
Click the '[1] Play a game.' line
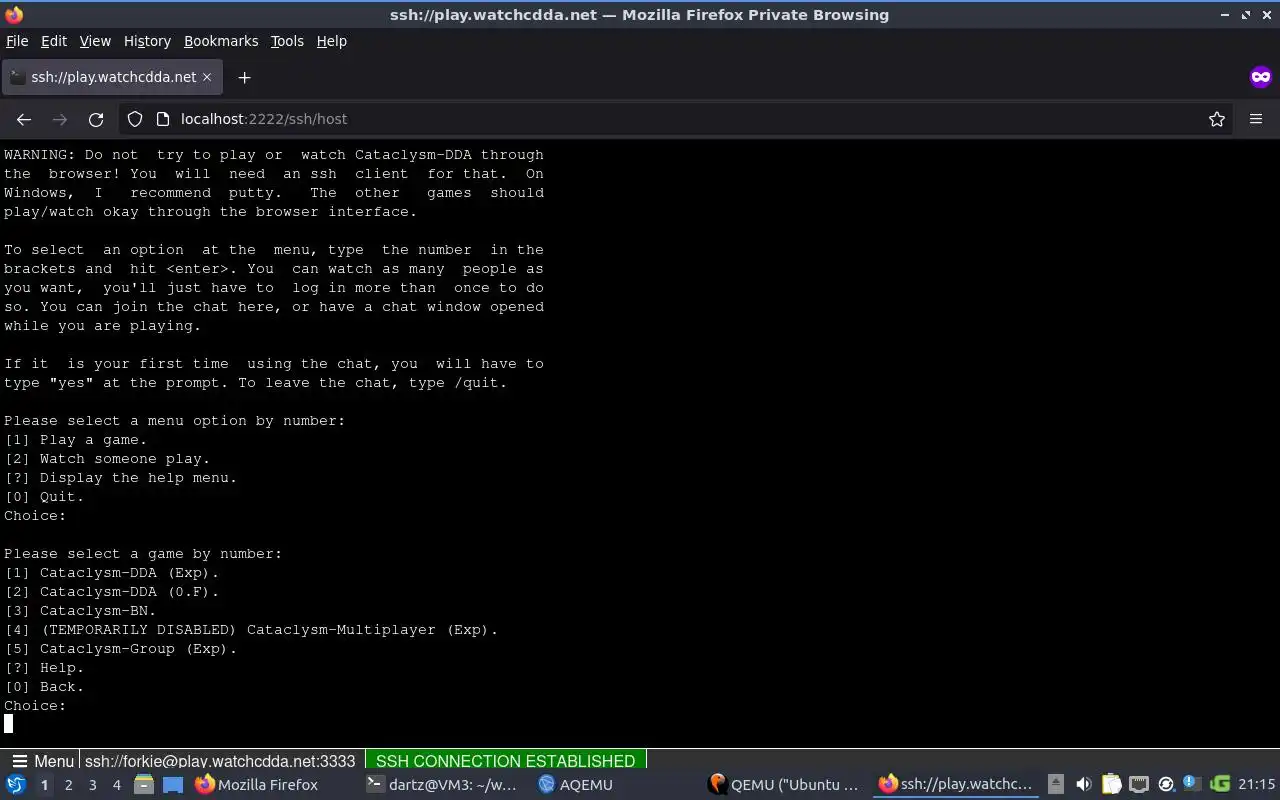(76, 440)
